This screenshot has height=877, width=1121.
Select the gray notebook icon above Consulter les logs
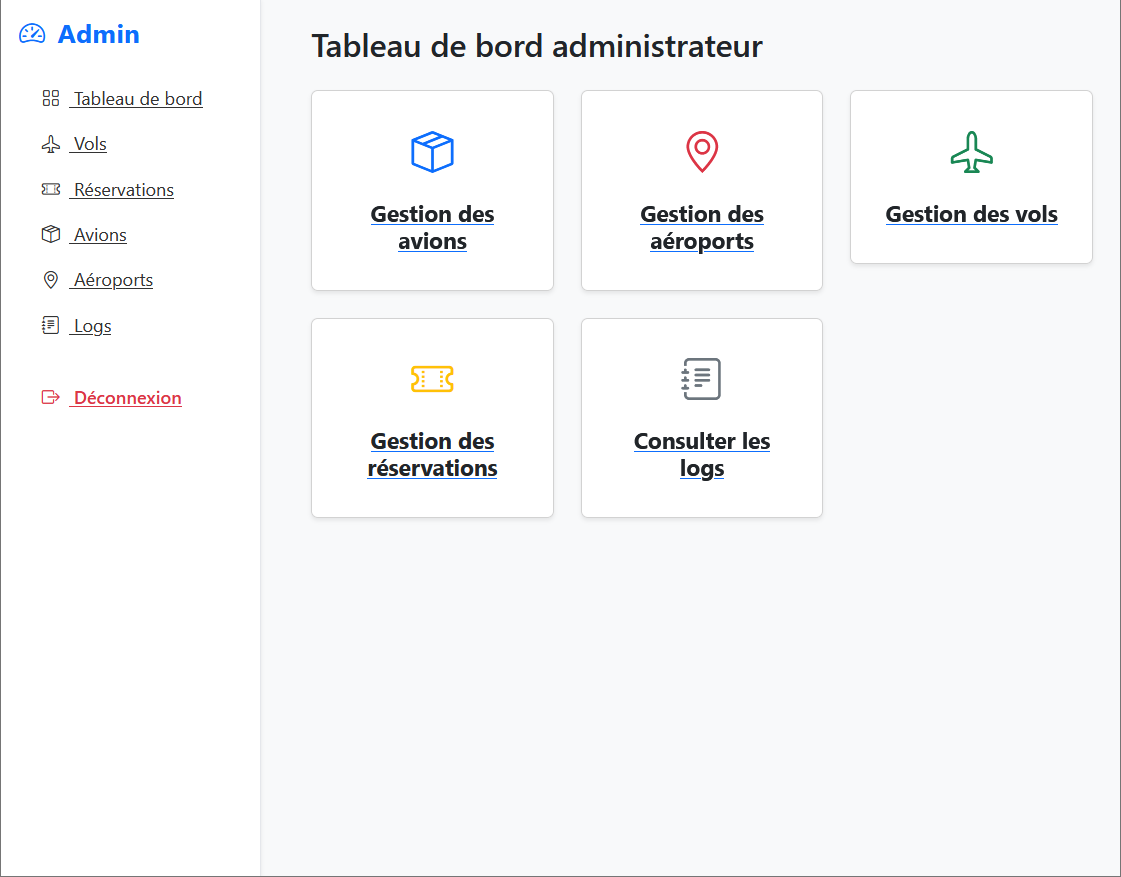coord(701,379)
